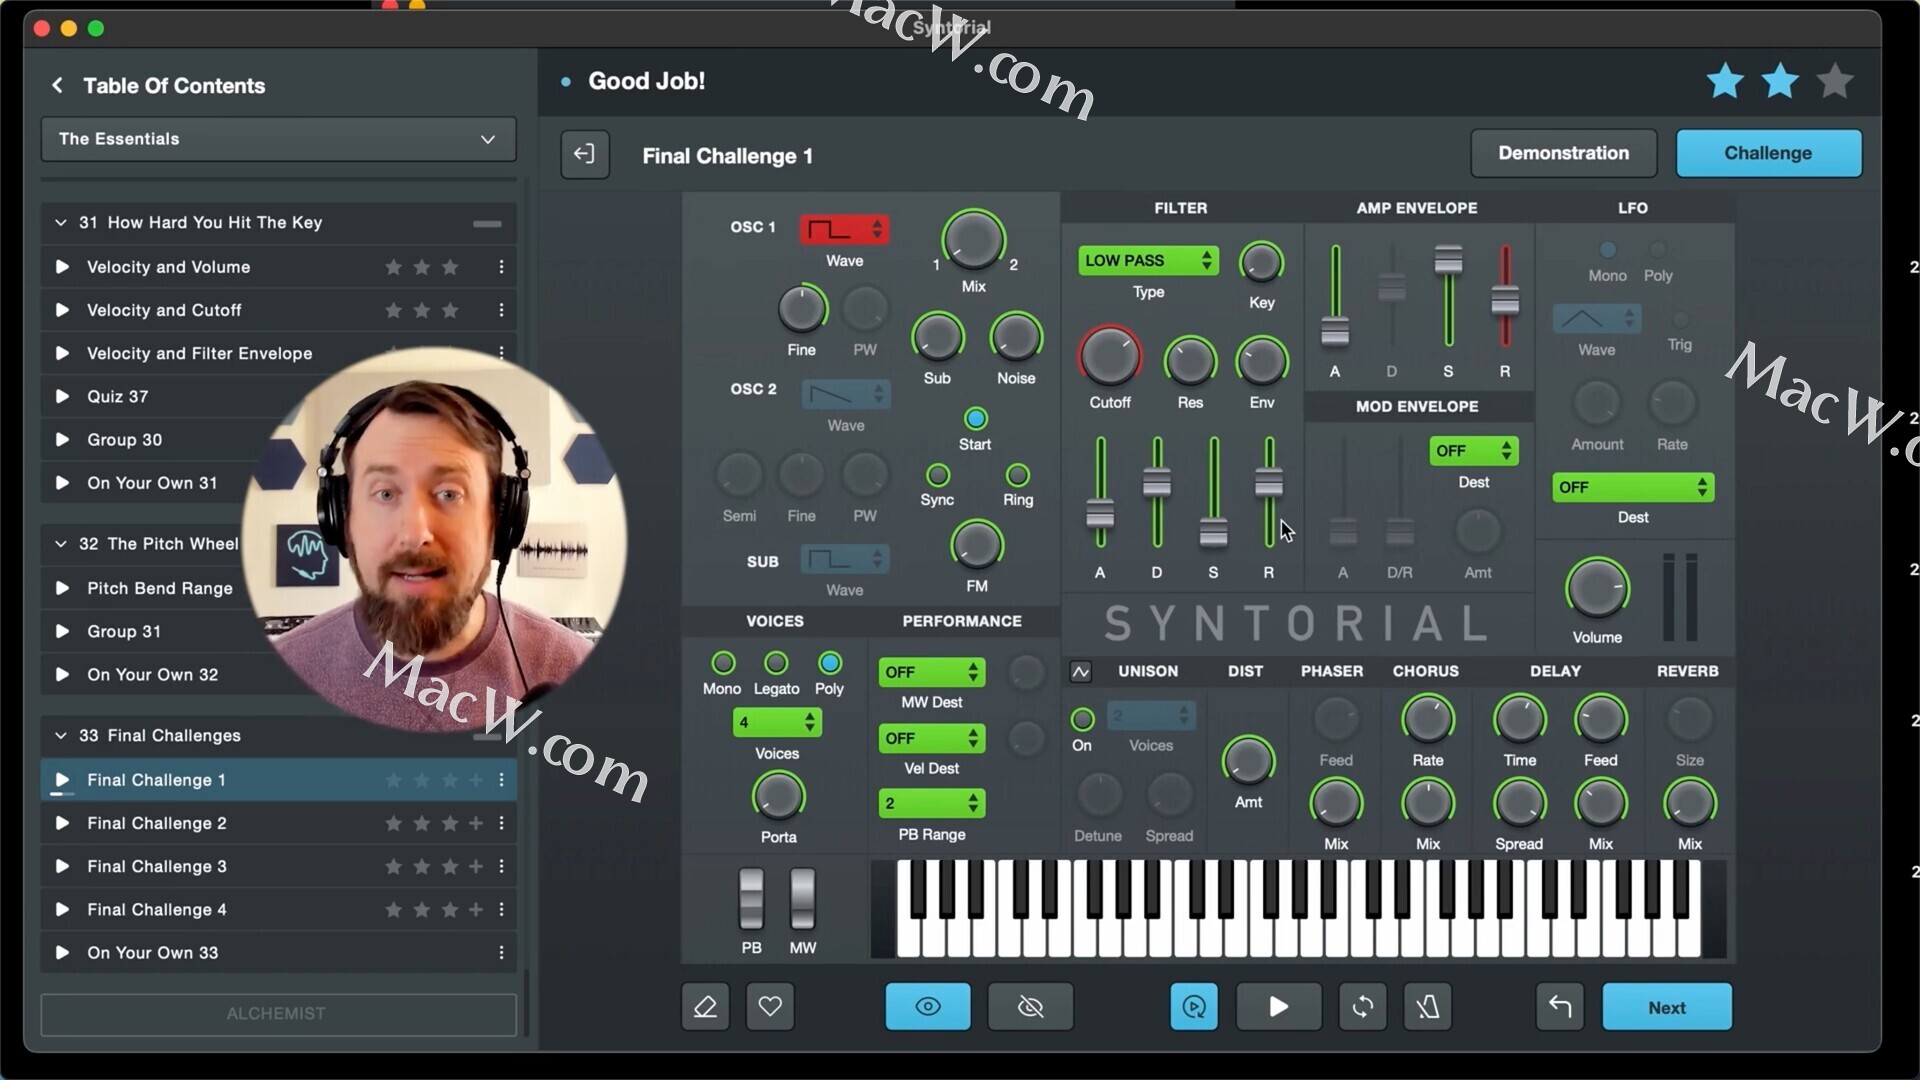Click the heart favorite icon

tap(770, 1007)
